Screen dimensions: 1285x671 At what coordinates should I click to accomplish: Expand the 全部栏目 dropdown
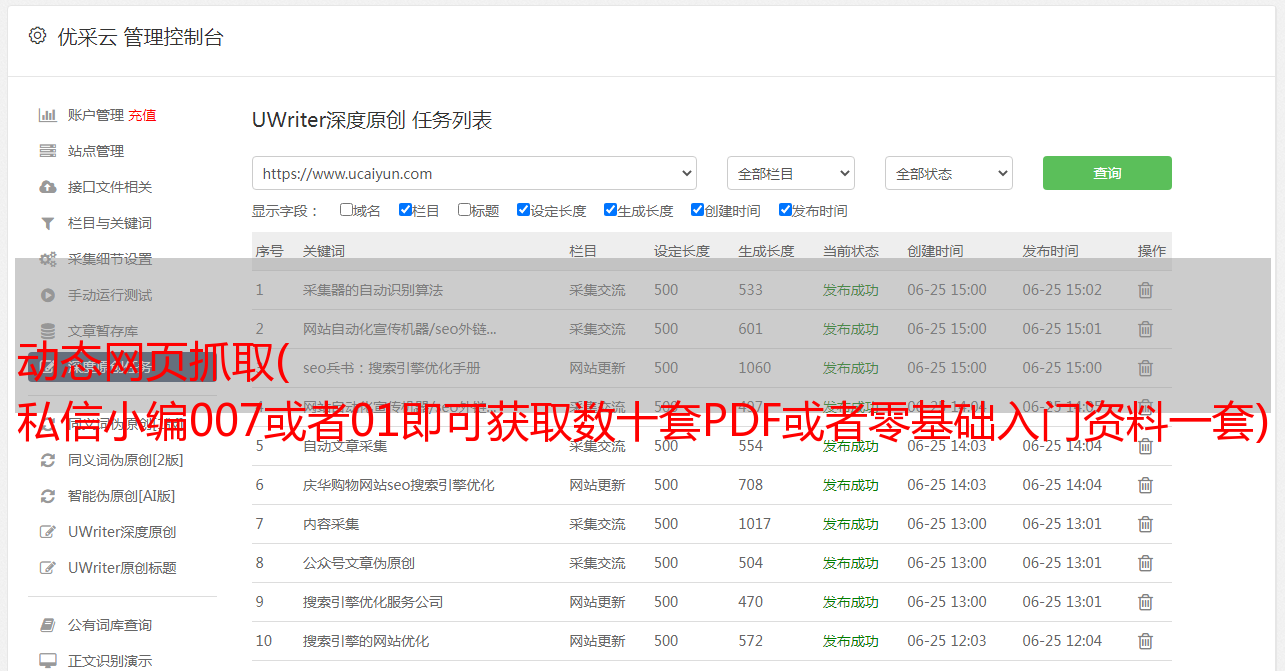pyautogui.click(x=790, y=173)
